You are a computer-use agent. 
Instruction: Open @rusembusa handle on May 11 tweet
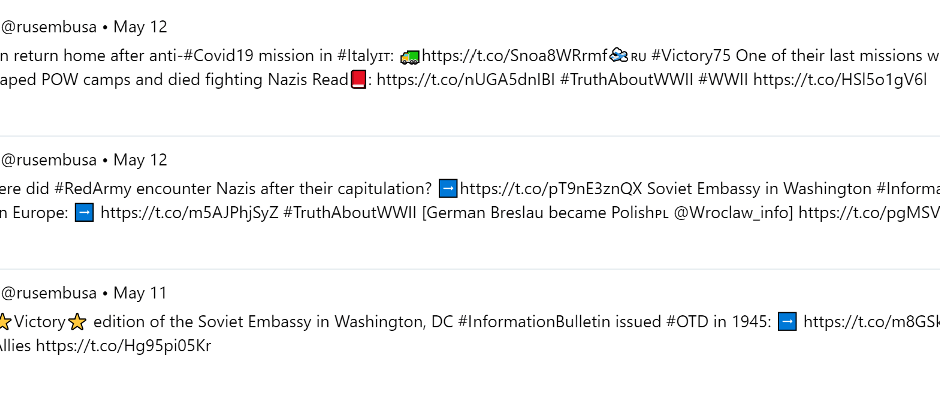49,293
